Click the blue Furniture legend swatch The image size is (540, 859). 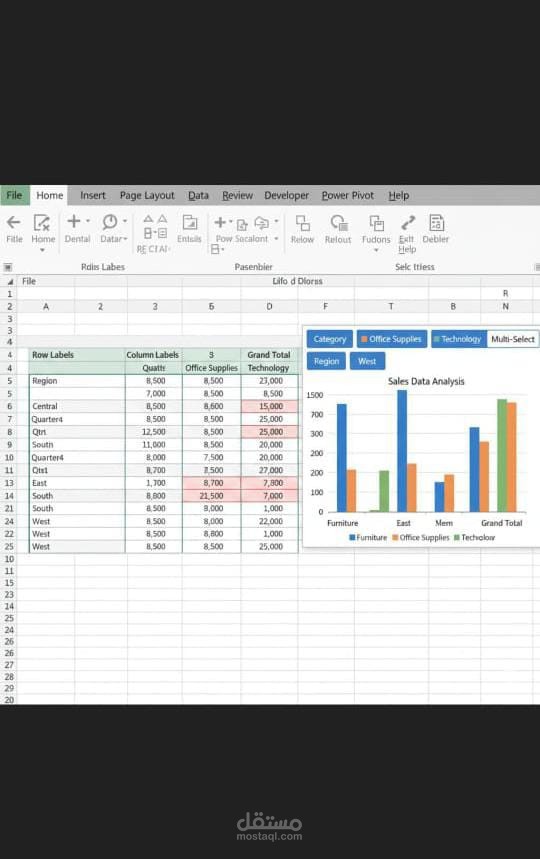[x=352, y=537]
